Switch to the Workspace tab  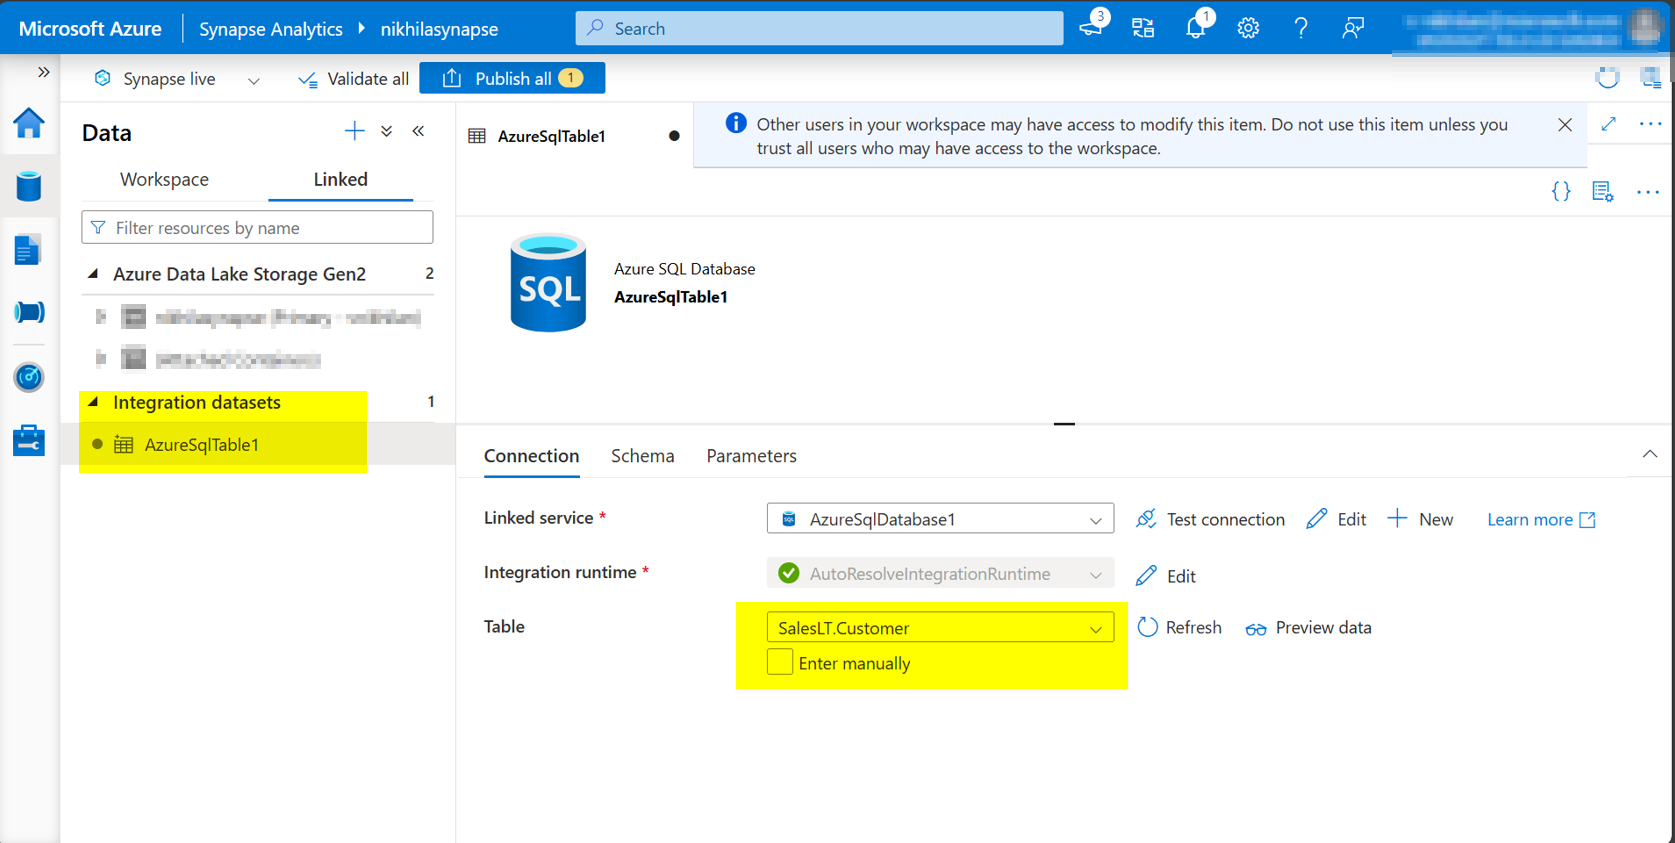tap(164, 179)
